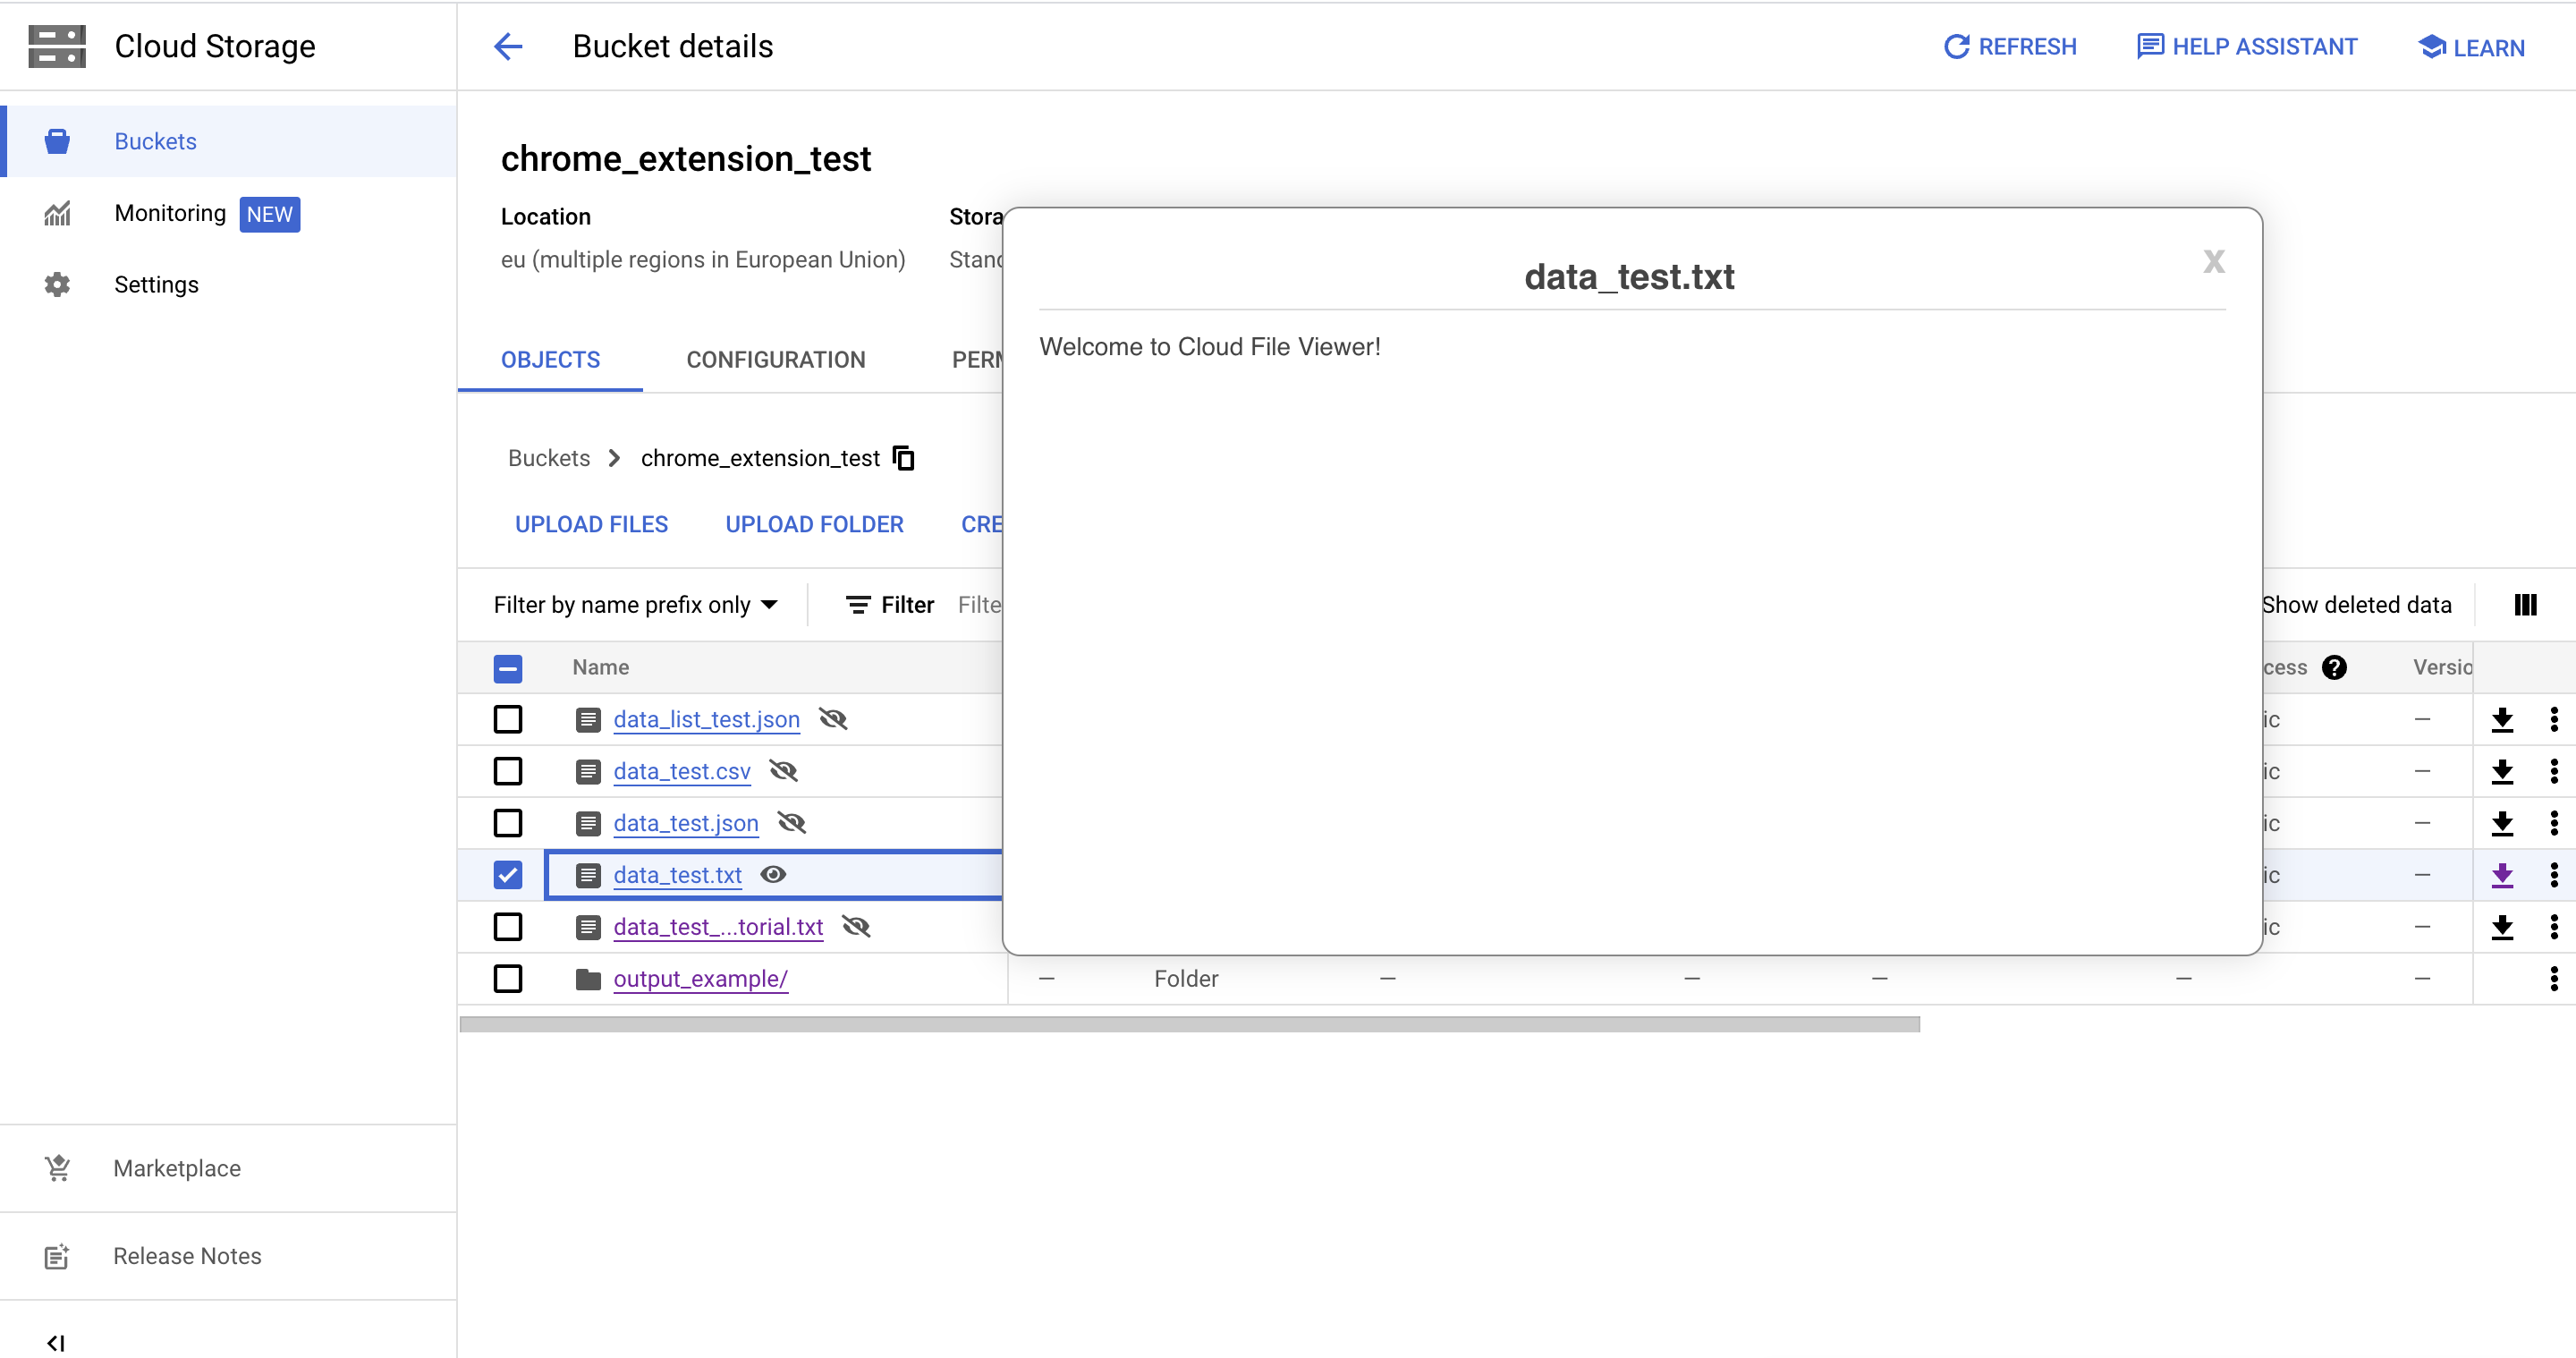Screen dimensions: 2576x1358
Task: Download data_test_...torial.txt with its download icon
Action: pyautogui.click(x=2502, y=927)
